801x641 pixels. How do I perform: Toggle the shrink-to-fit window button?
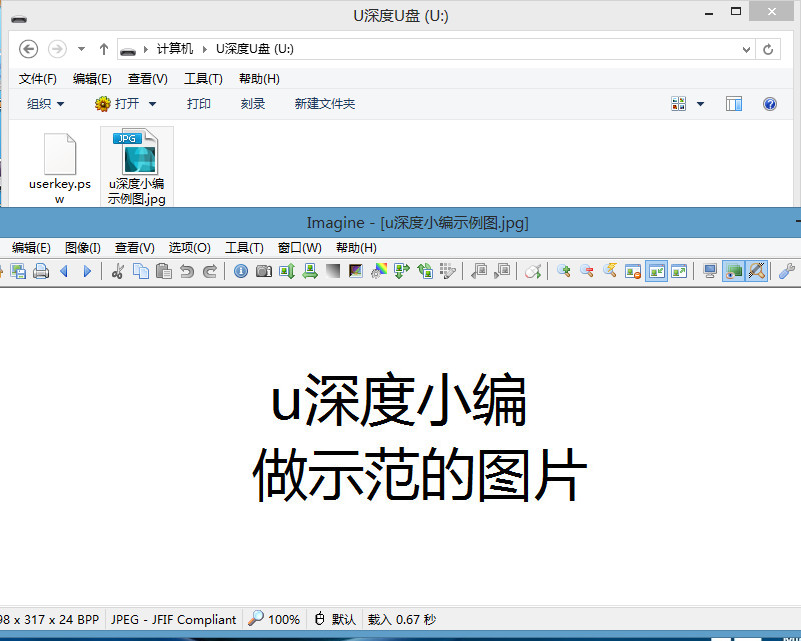[x=656, y=271]
